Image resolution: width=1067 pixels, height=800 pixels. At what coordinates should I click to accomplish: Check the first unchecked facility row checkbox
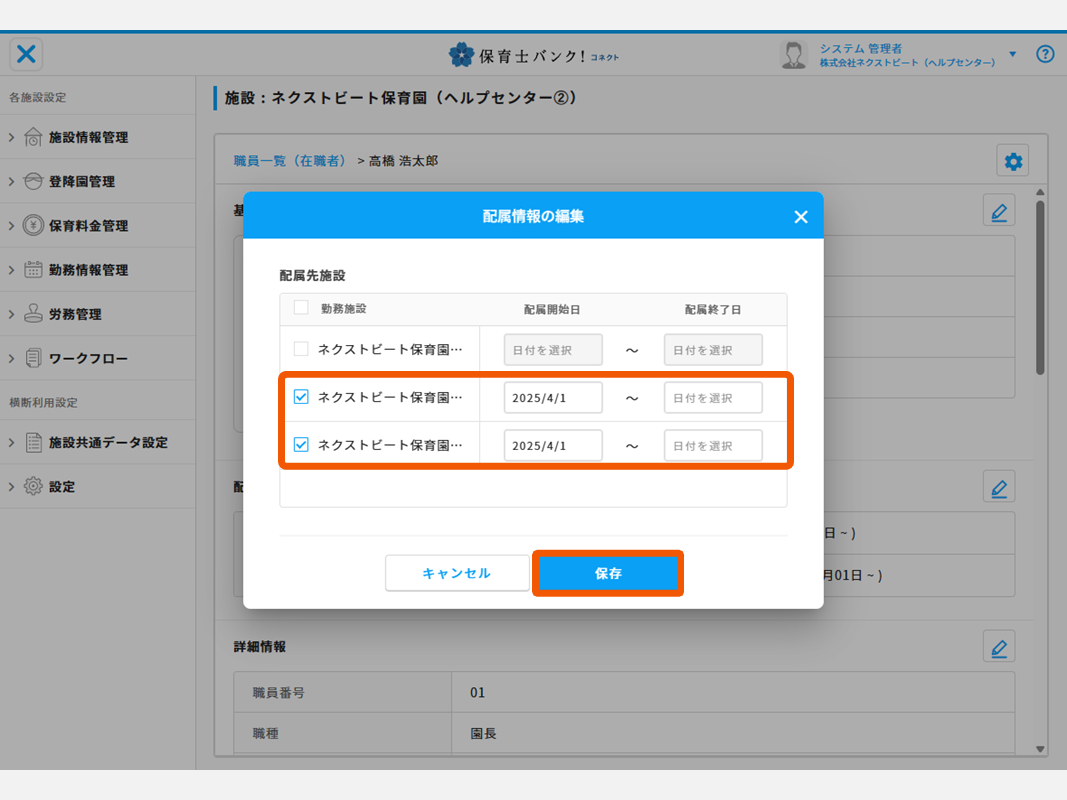(x=301, y=350)
